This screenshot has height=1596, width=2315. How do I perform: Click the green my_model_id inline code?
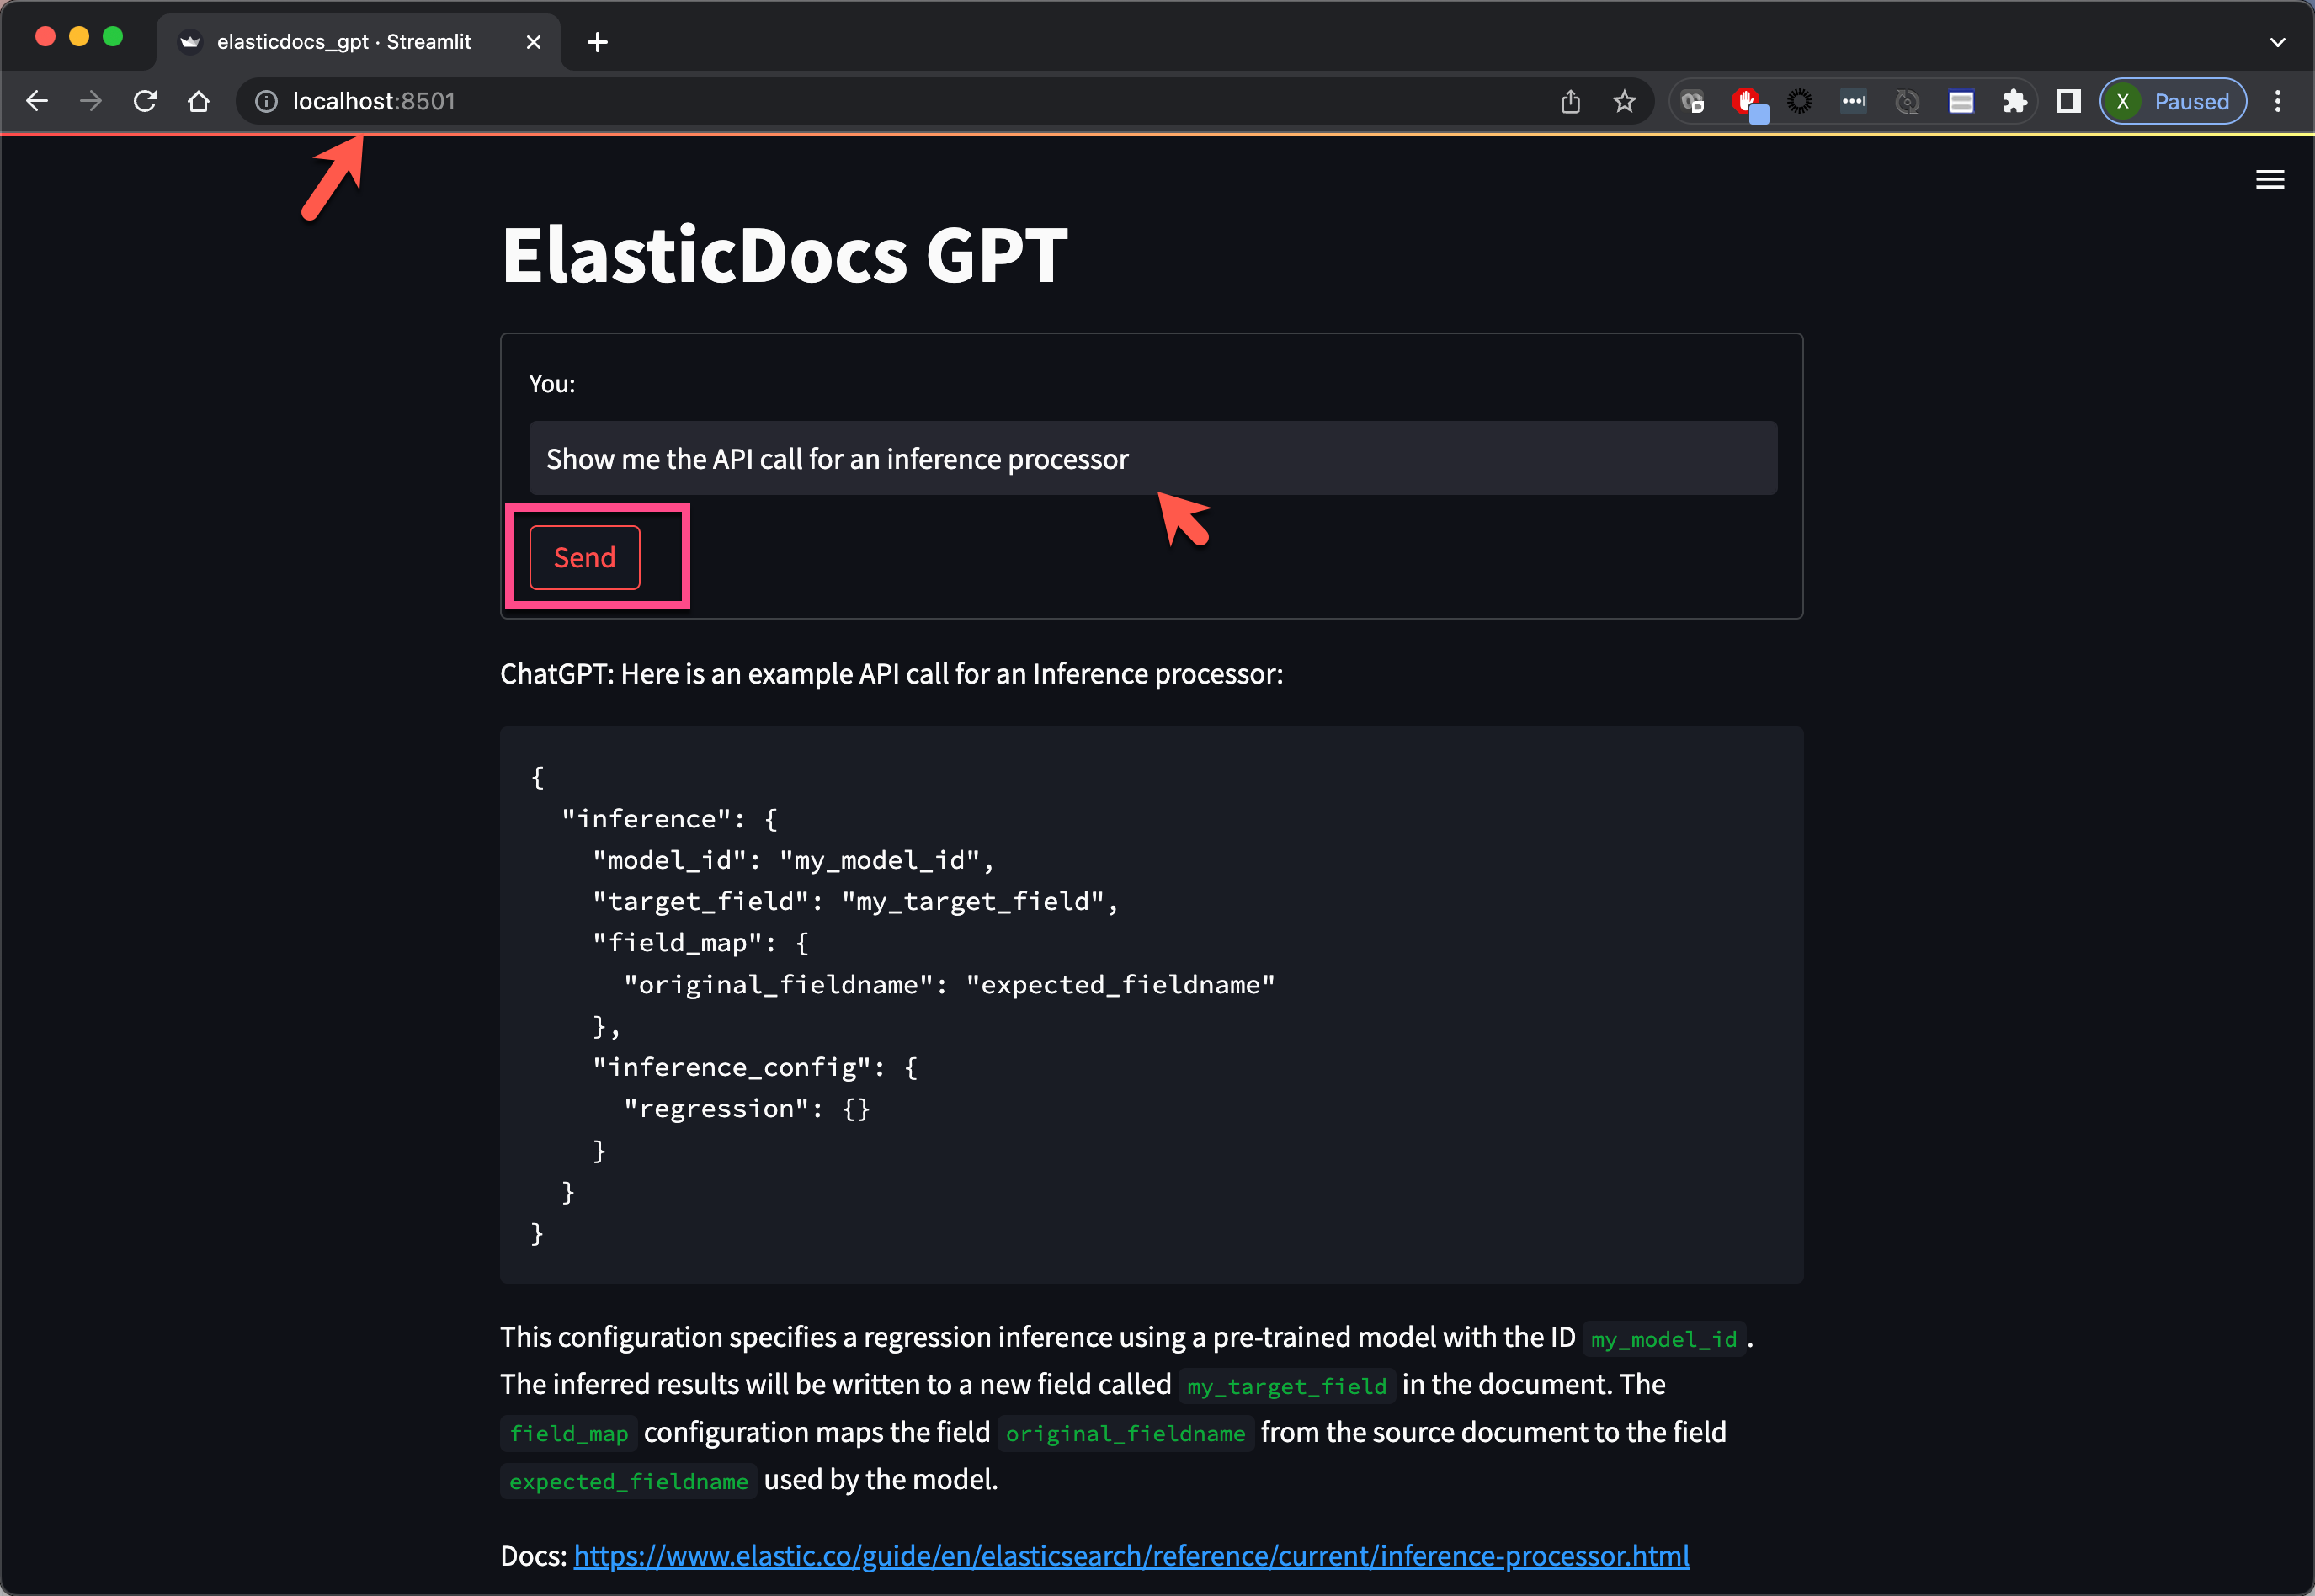click(1664, 1338)
